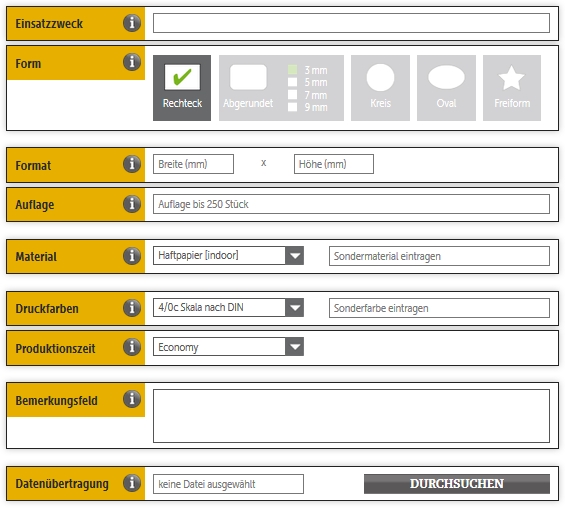565x508 pixels.
Task: Click the Produktionszeit info icon
Action: pyautogui.click(x=132, y=347)
